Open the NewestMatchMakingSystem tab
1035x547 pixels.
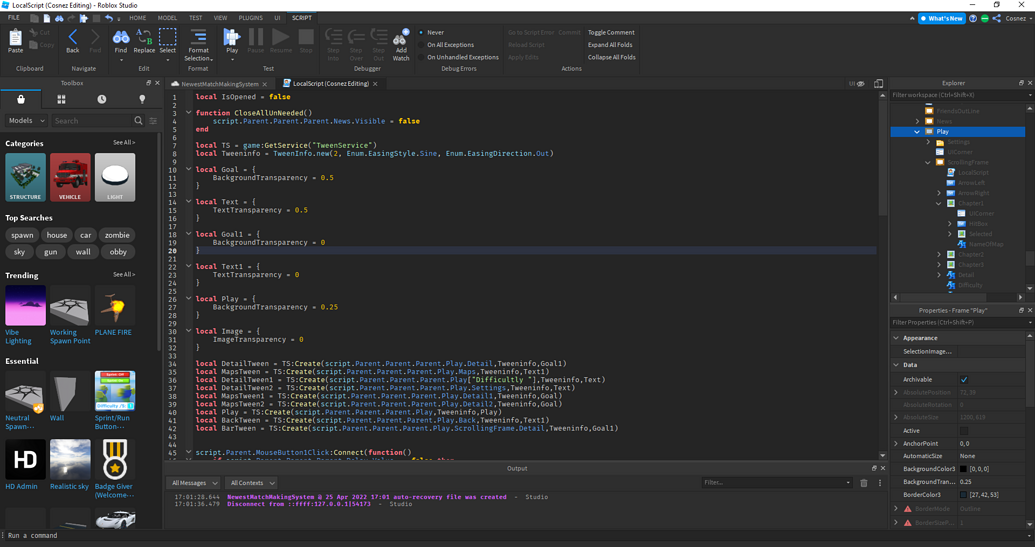point(220,84)
